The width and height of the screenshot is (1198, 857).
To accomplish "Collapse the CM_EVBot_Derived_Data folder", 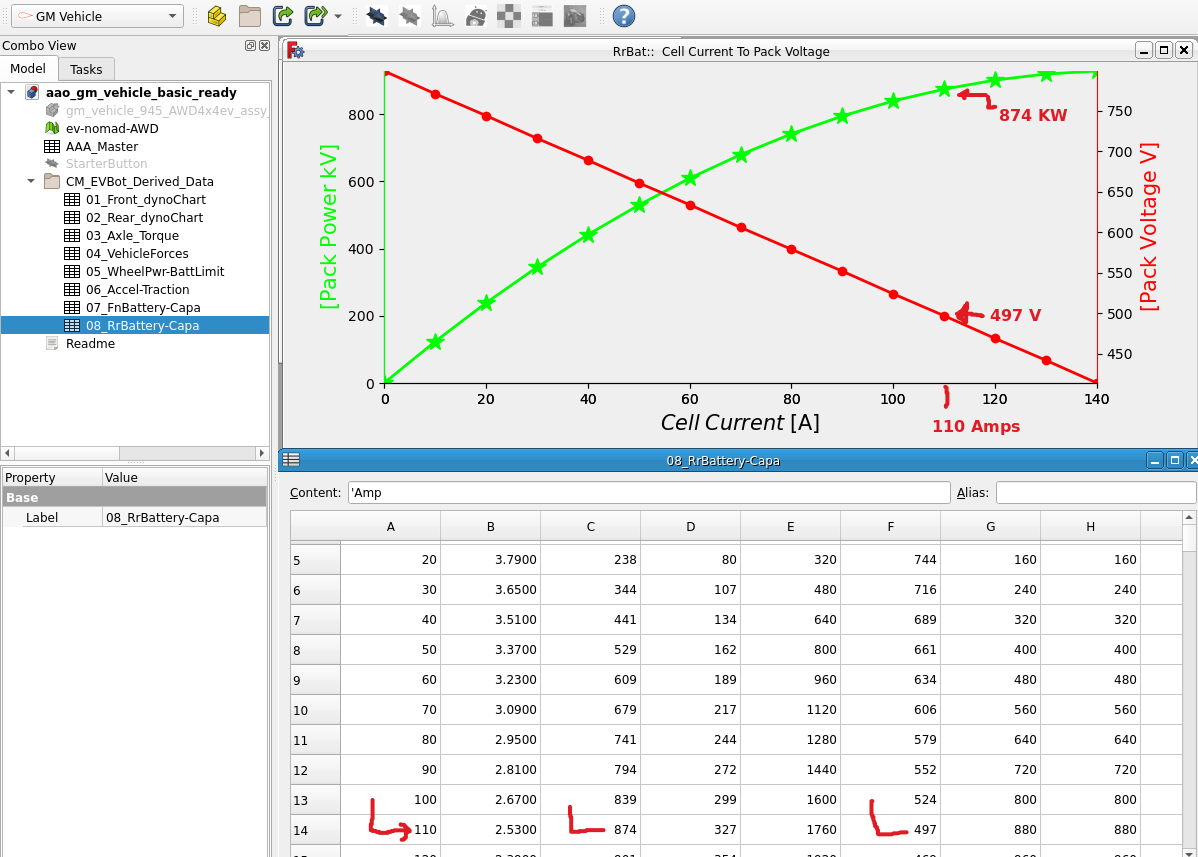I will pyautogui.click(x=31, y=182).
